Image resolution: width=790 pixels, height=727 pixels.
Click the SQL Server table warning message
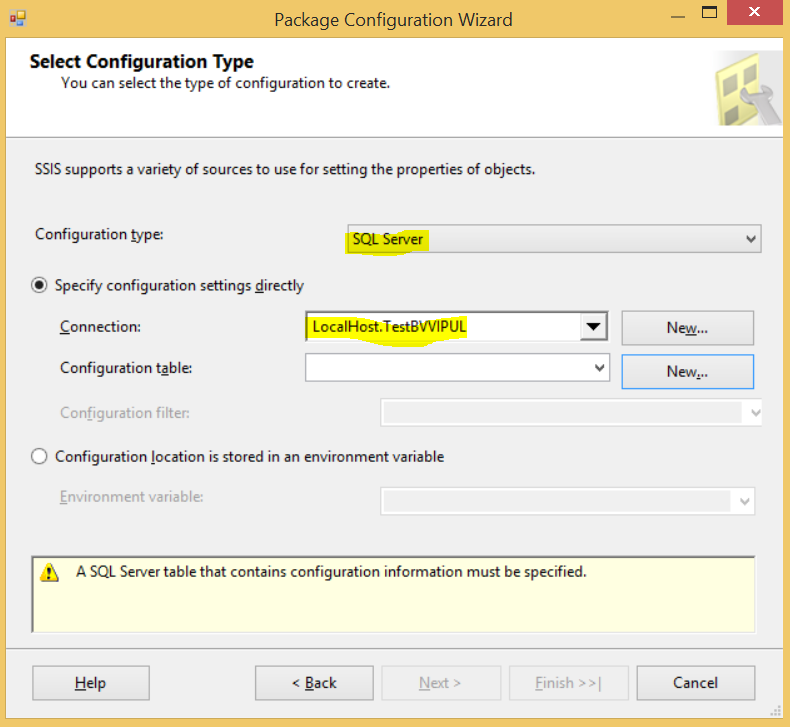(x=331, y=572)
